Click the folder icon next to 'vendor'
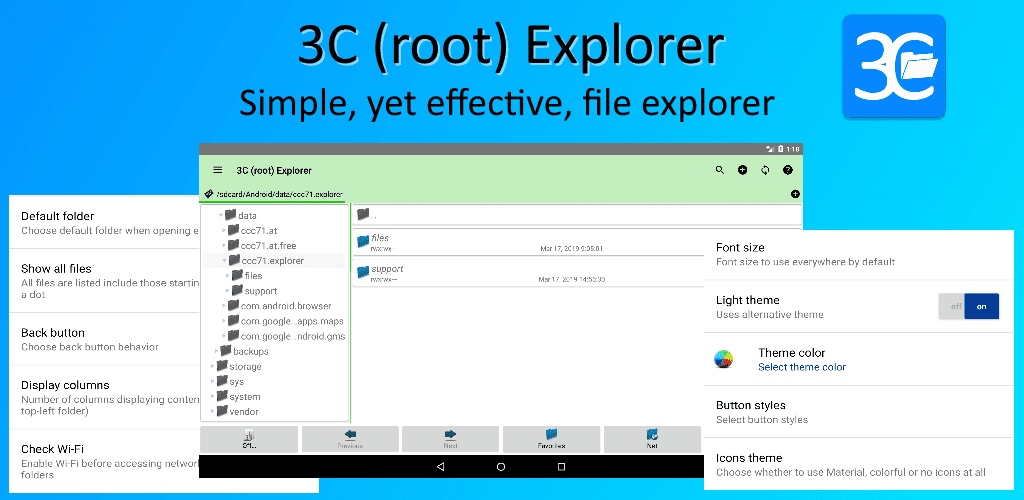 (x=222, y=411)
